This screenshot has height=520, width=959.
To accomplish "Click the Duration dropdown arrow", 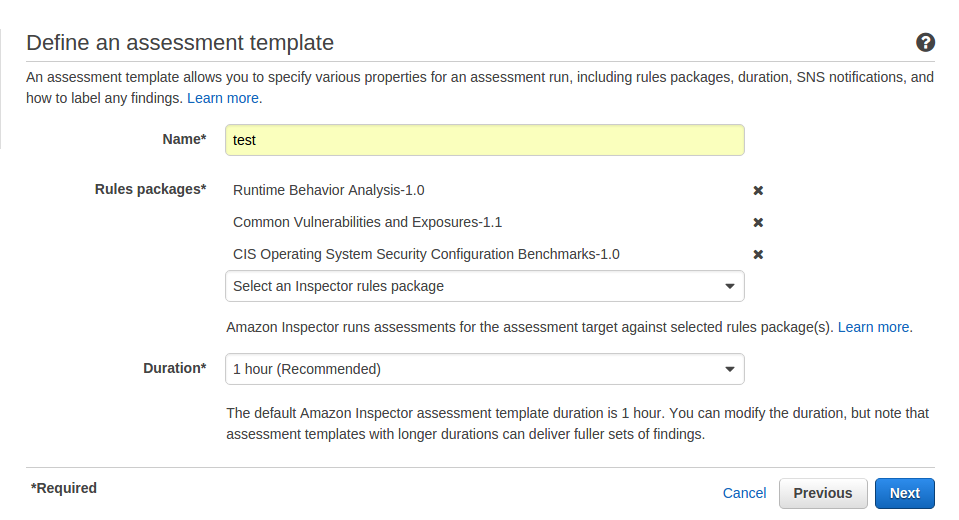I will [x=729, y=370].
